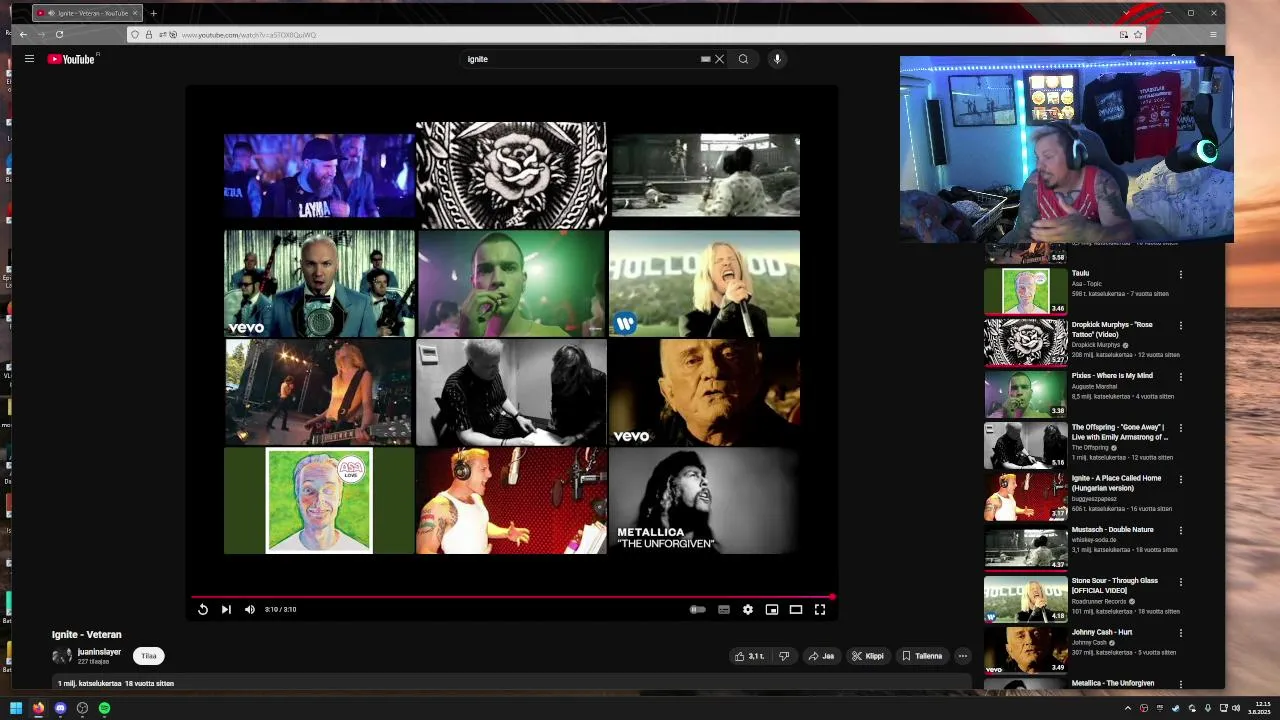Open options menu for Ignite A Place Called Home

[1181, 479]
